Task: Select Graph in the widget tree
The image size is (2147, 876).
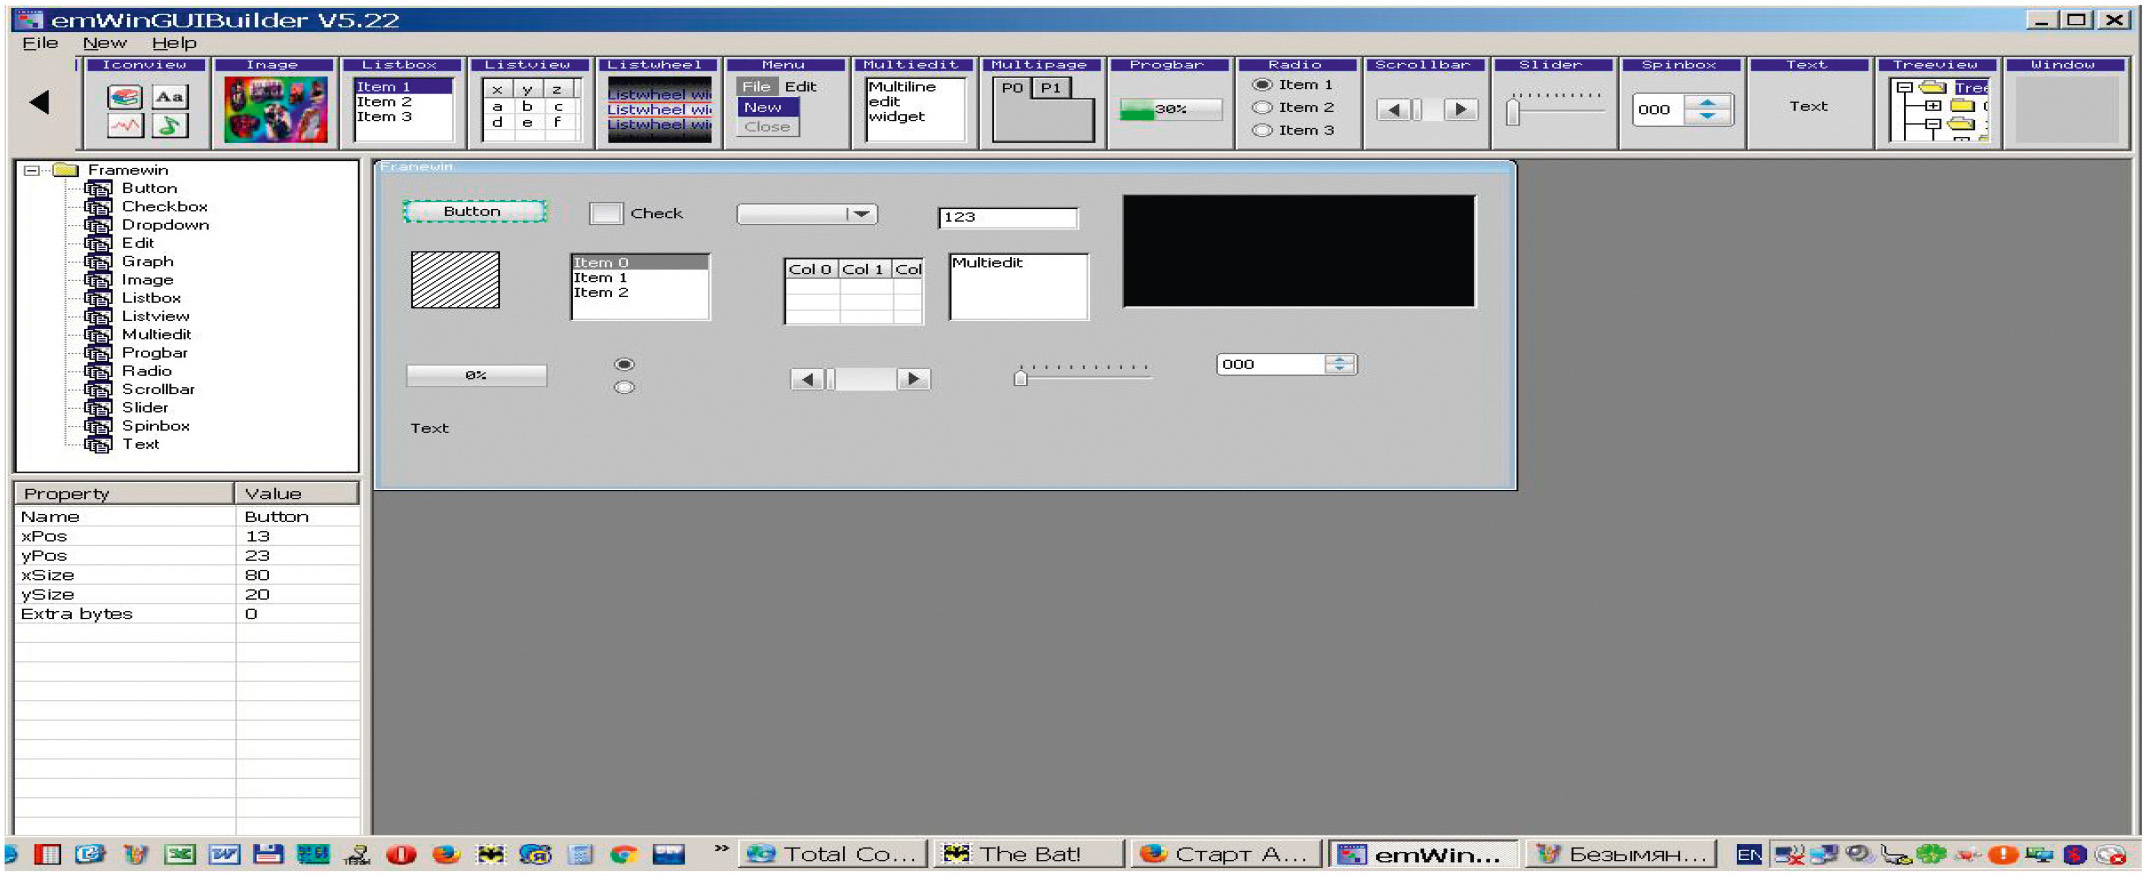Action: 147,261
